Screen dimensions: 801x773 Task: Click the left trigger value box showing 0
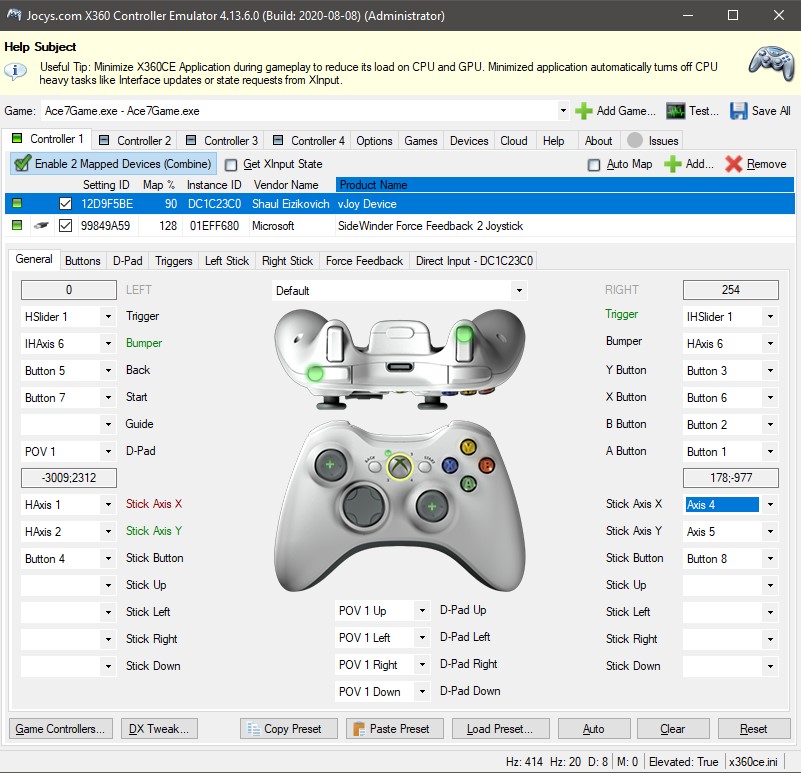tap(69, 290)
